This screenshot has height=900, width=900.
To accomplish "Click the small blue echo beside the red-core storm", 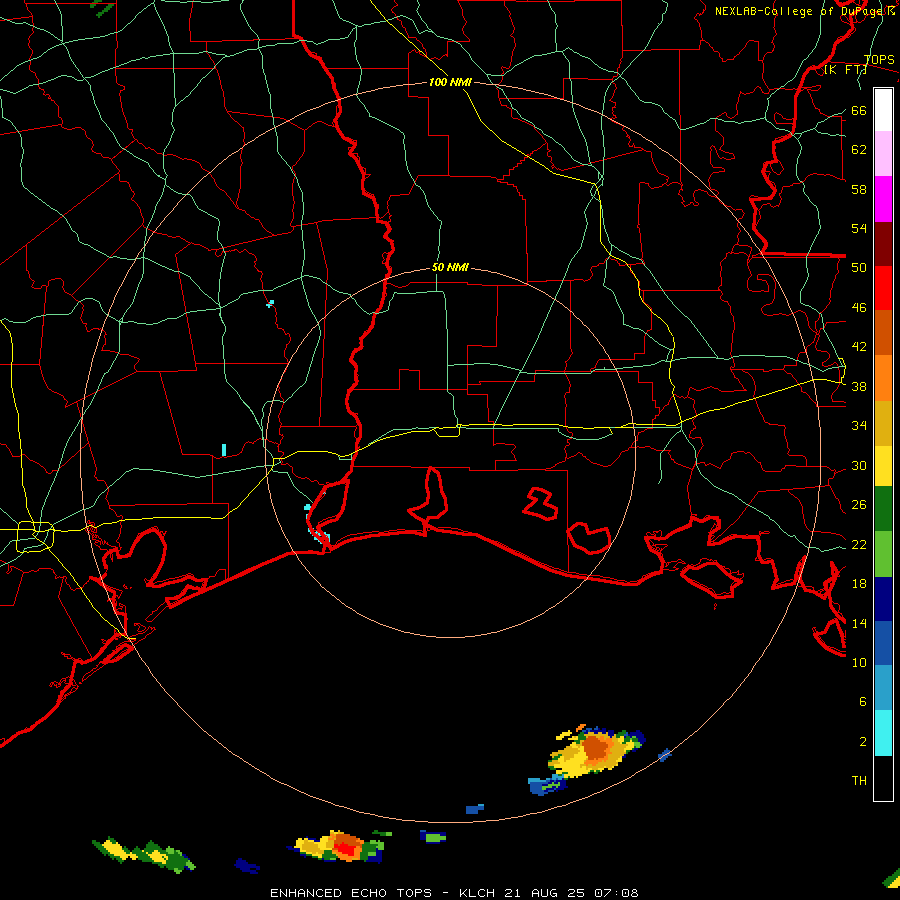I will [x=247, y=866].
